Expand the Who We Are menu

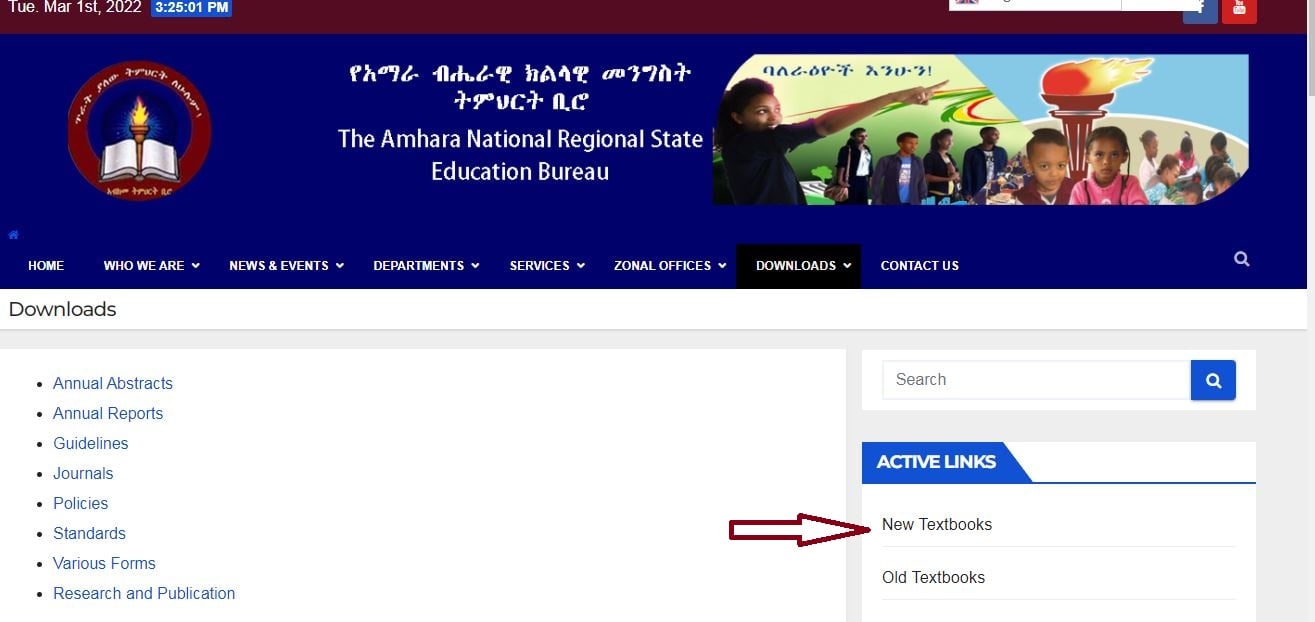coord(151,266)
